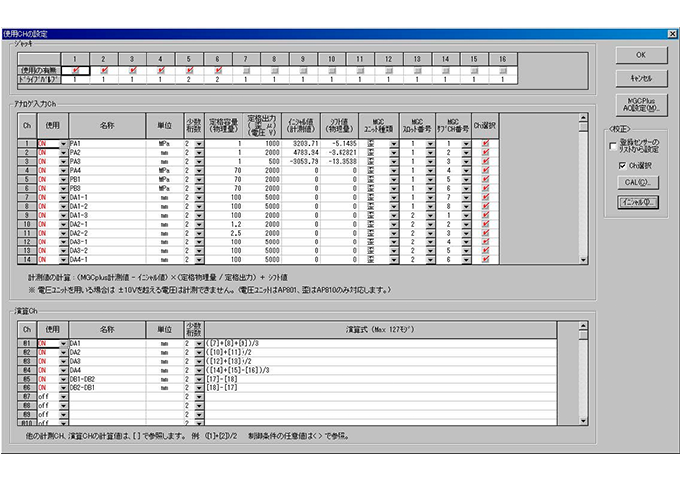The width and height of the screenshot is (680, 480).
Task: Click the 演算式 cell [17]-[18]
Action: click(x=381, y=379)
